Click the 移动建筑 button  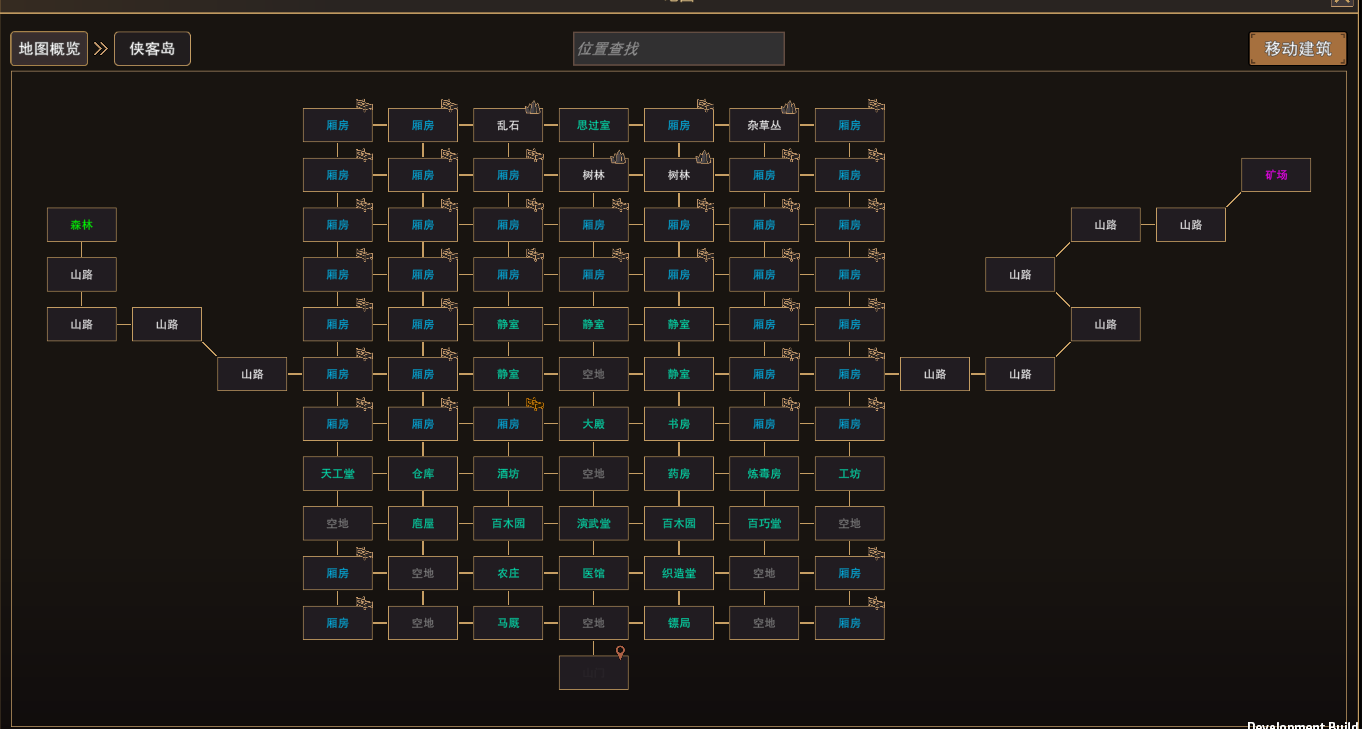(x=1298, y=49)
